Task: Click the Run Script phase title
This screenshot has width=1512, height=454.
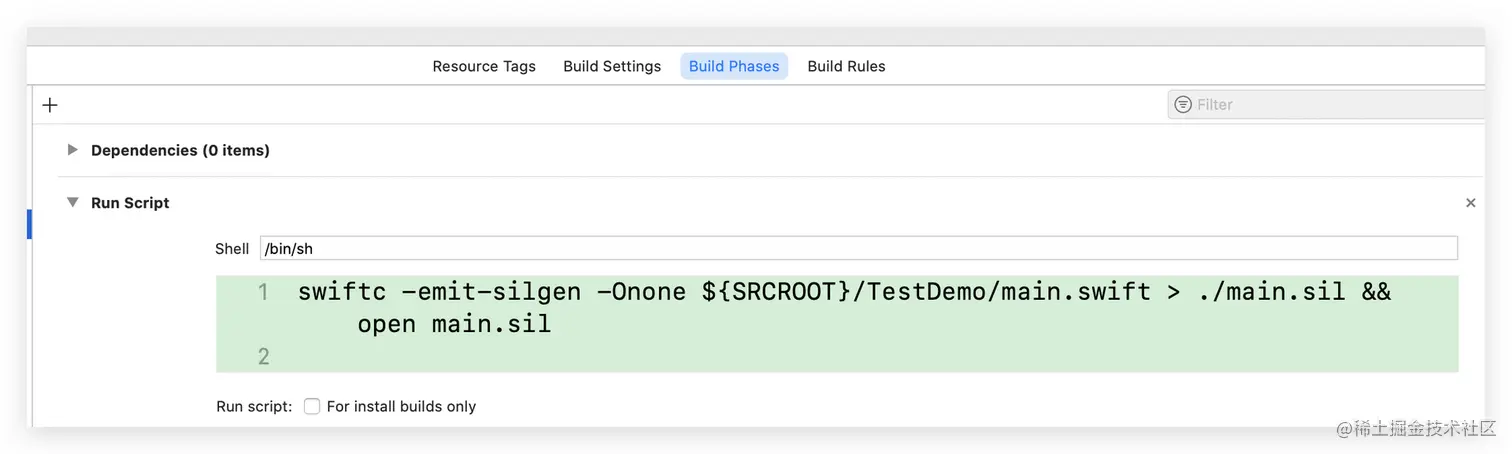Action: [130, 203]
